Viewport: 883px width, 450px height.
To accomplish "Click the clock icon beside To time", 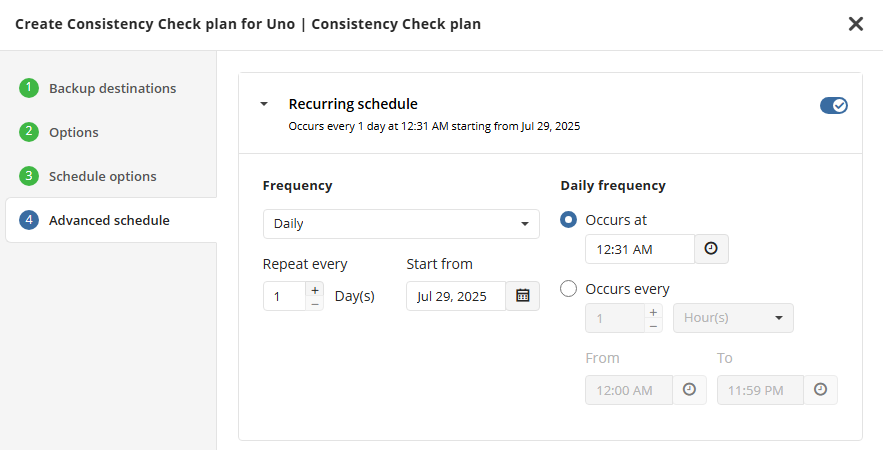I will coord(820,390).
